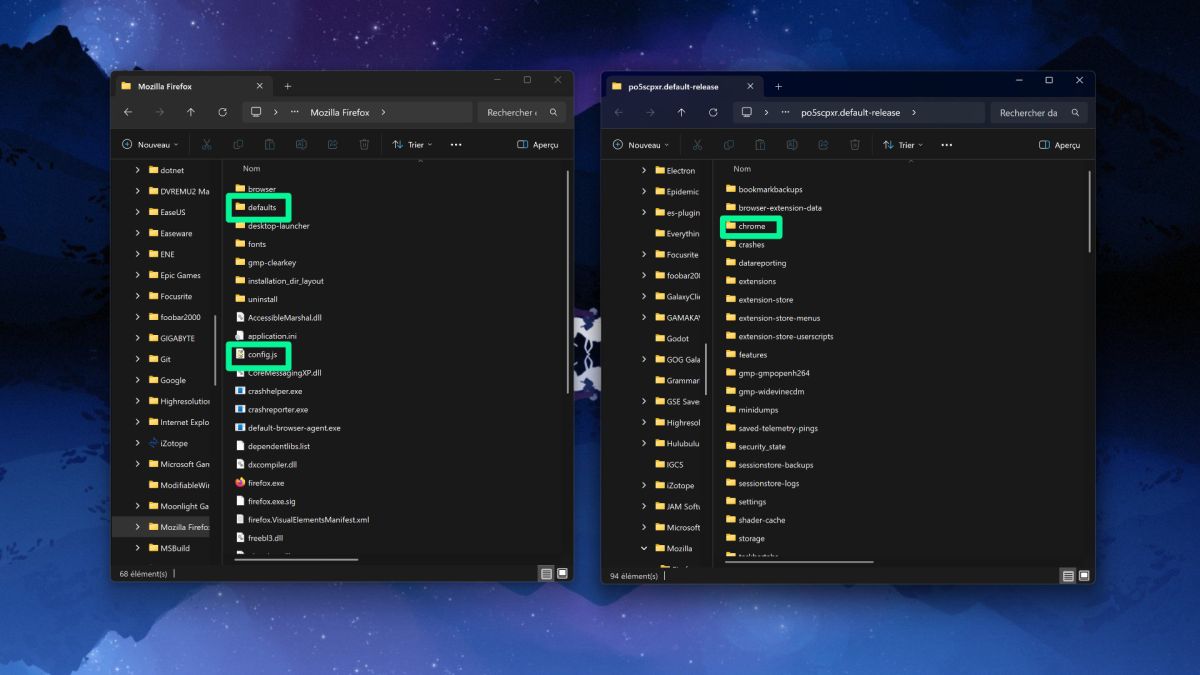The image size is (1200, 675).
Task: Open the Nouveau dropdown in po5scpxr.default-release window
Action: click(642, 145)
